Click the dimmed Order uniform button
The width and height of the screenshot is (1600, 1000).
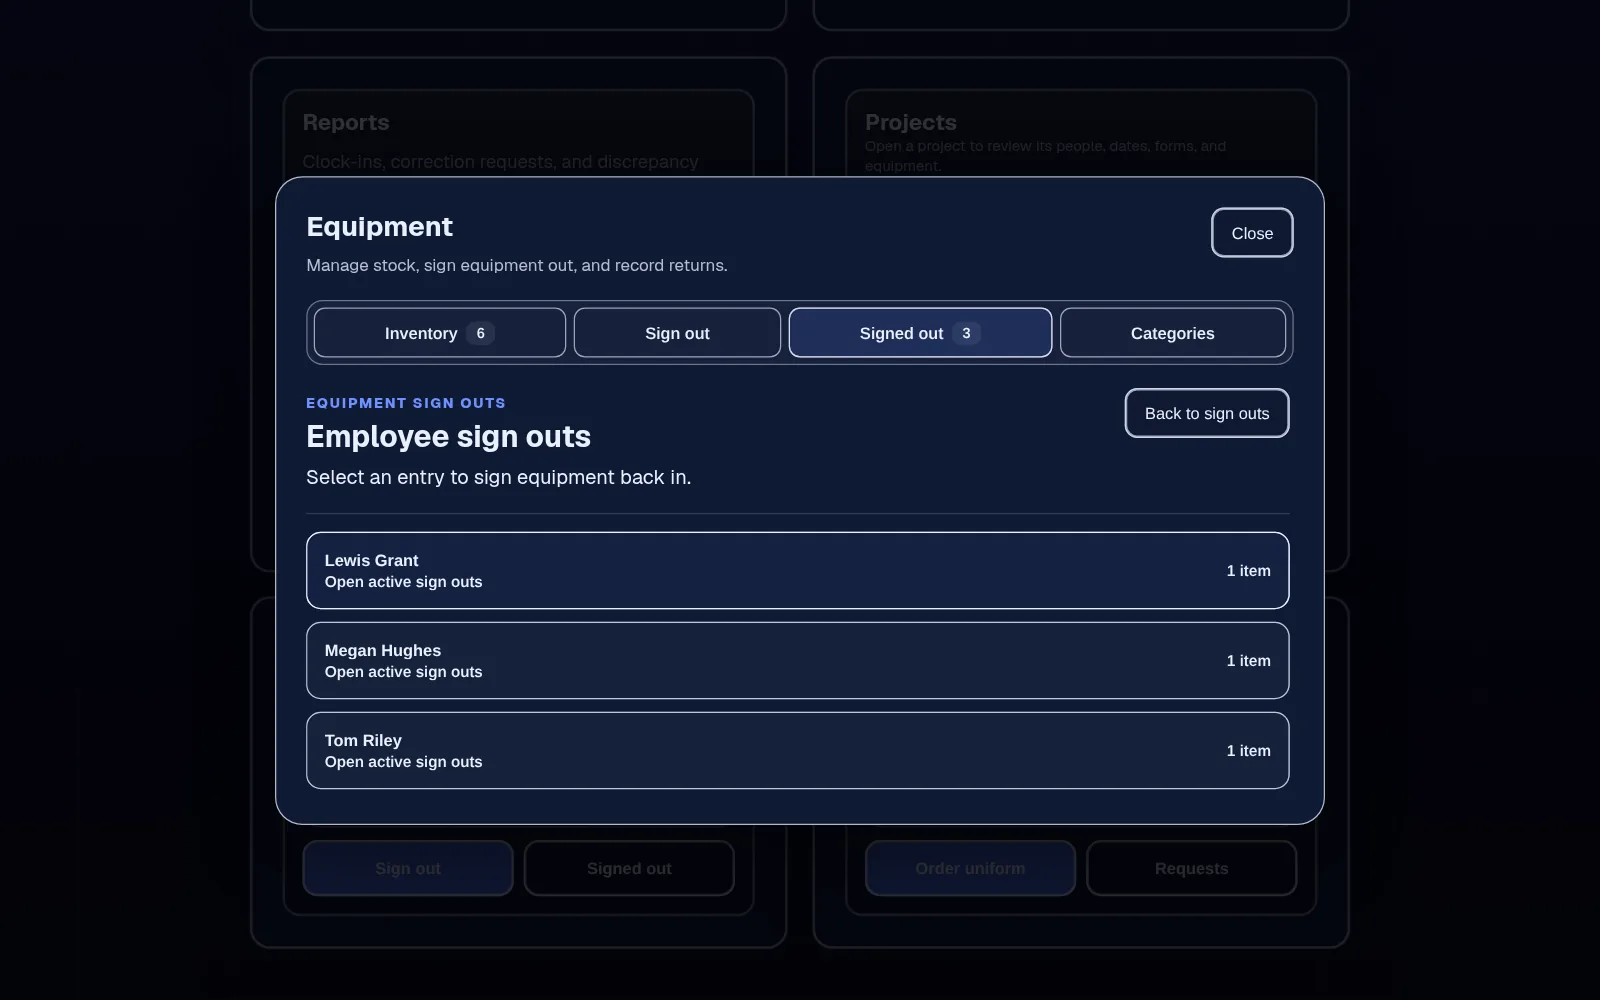[x=970, y=868]
